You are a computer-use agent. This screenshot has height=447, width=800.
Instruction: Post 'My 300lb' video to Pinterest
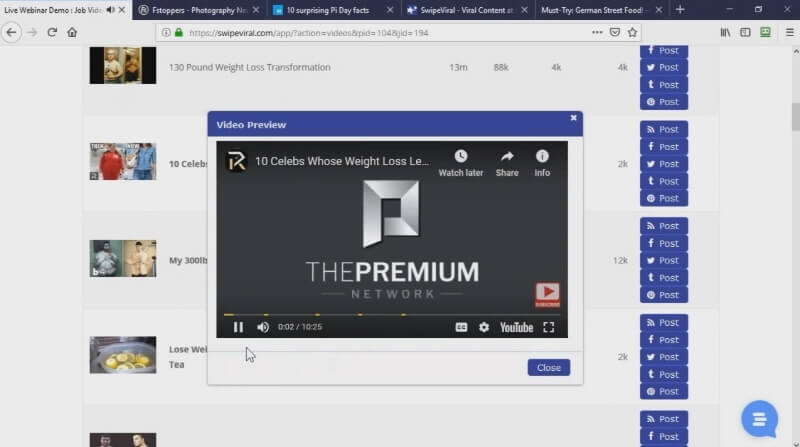coord(663,294)
